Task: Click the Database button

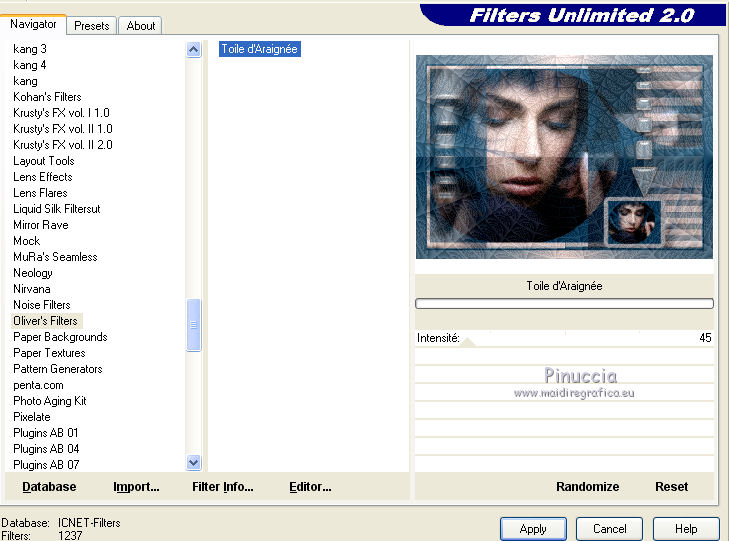Action: [x=49, y=487]
